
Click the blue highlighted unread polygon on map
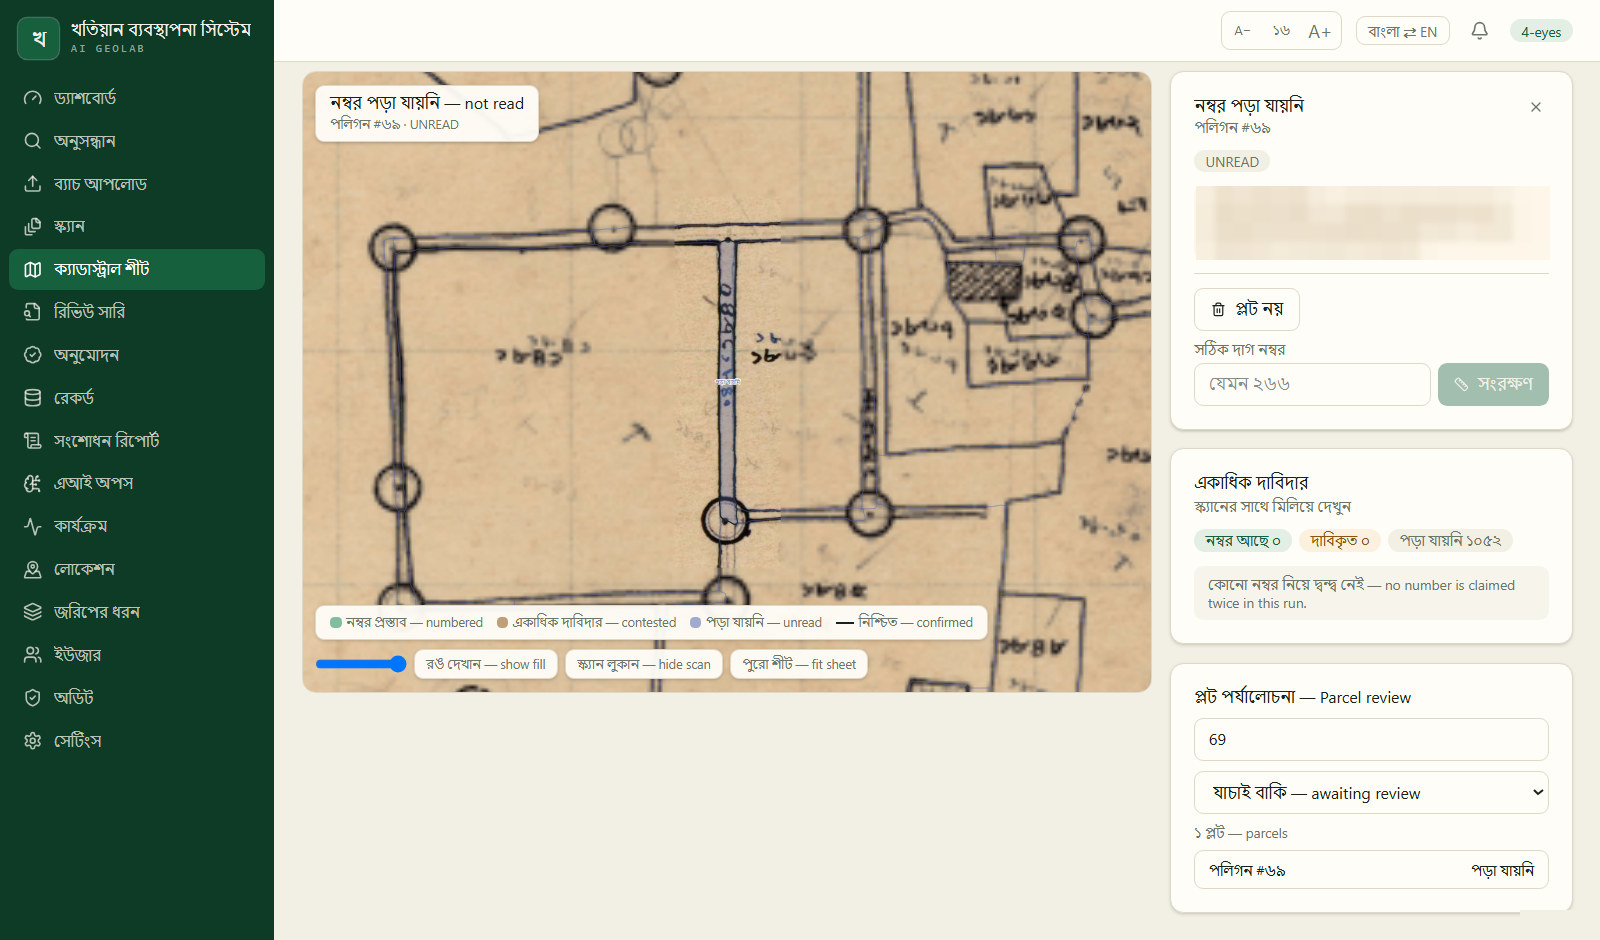pyautogui.click(x=728, y=380)
